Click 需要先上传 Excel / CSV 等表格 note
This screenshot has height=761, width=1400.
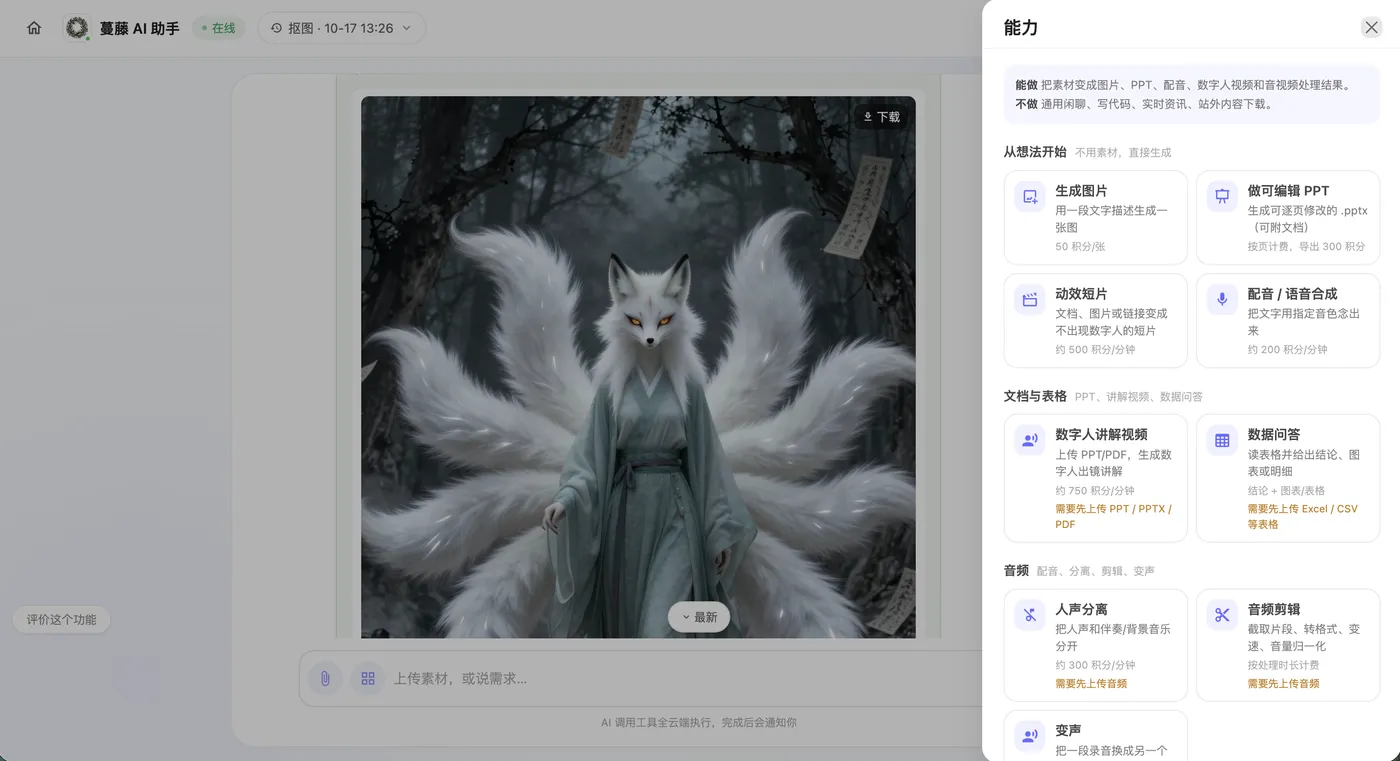(x=1302, y=516)
